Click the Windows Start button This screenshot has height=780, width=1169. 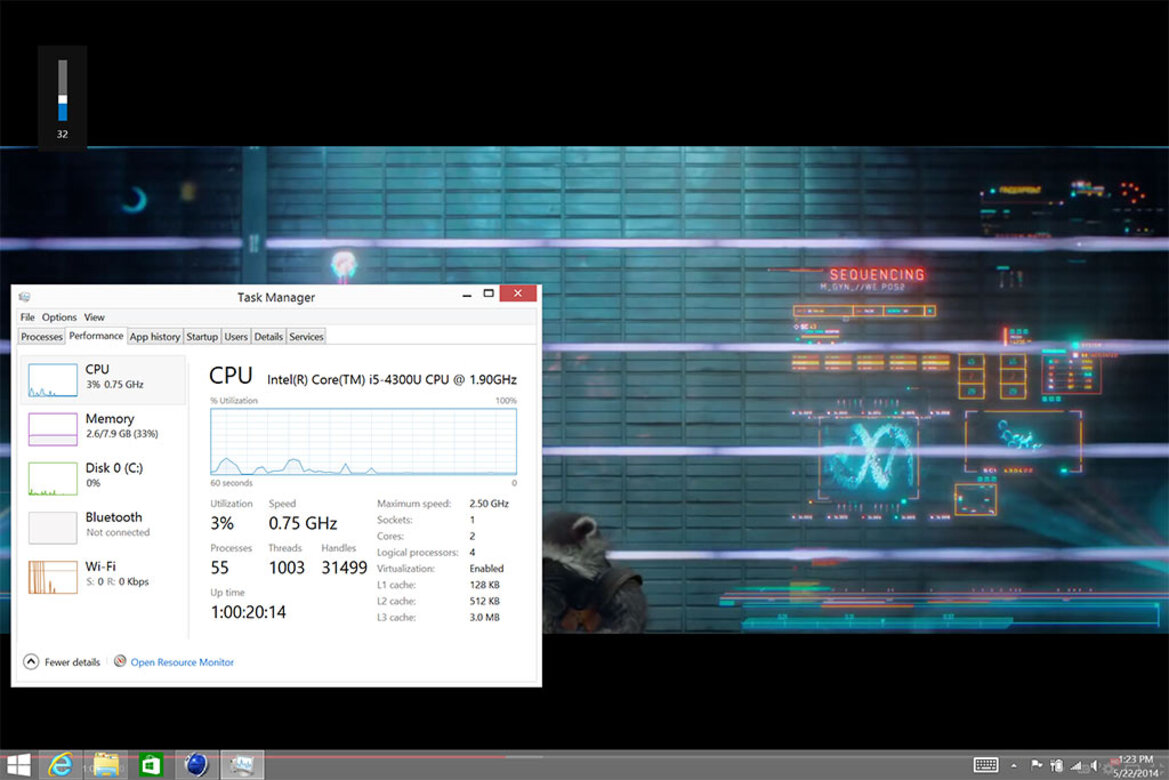[19, 765]
